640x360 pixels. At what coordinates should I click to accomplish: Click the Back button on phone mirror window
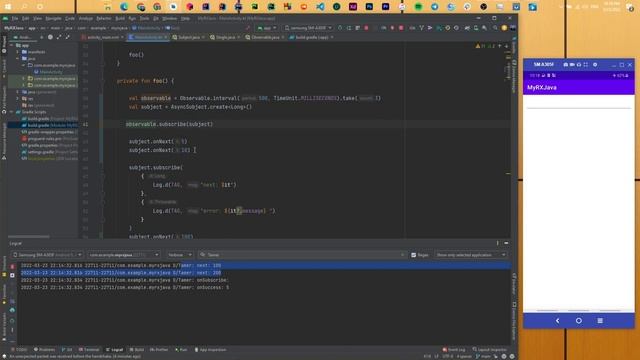(558, 321)
